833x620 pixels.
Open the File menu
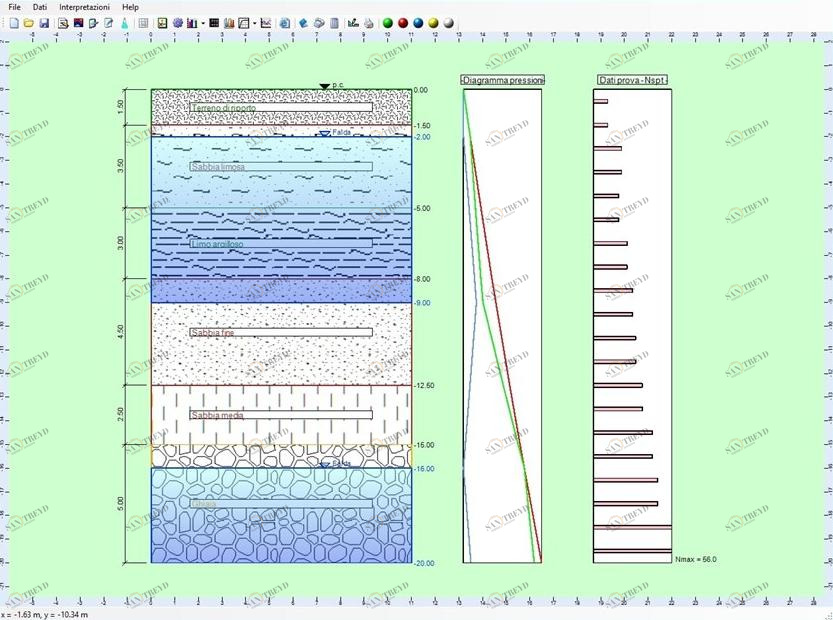pyautogui.click(x=14, y=7)
